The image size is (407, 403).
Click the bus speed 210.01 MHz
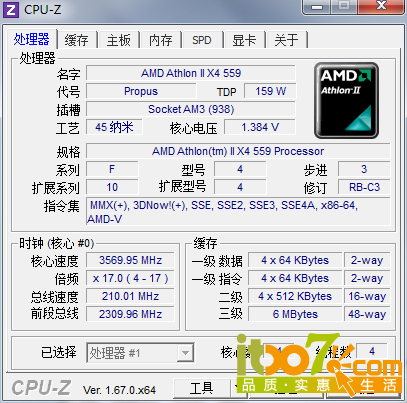(x=130, y=296)
